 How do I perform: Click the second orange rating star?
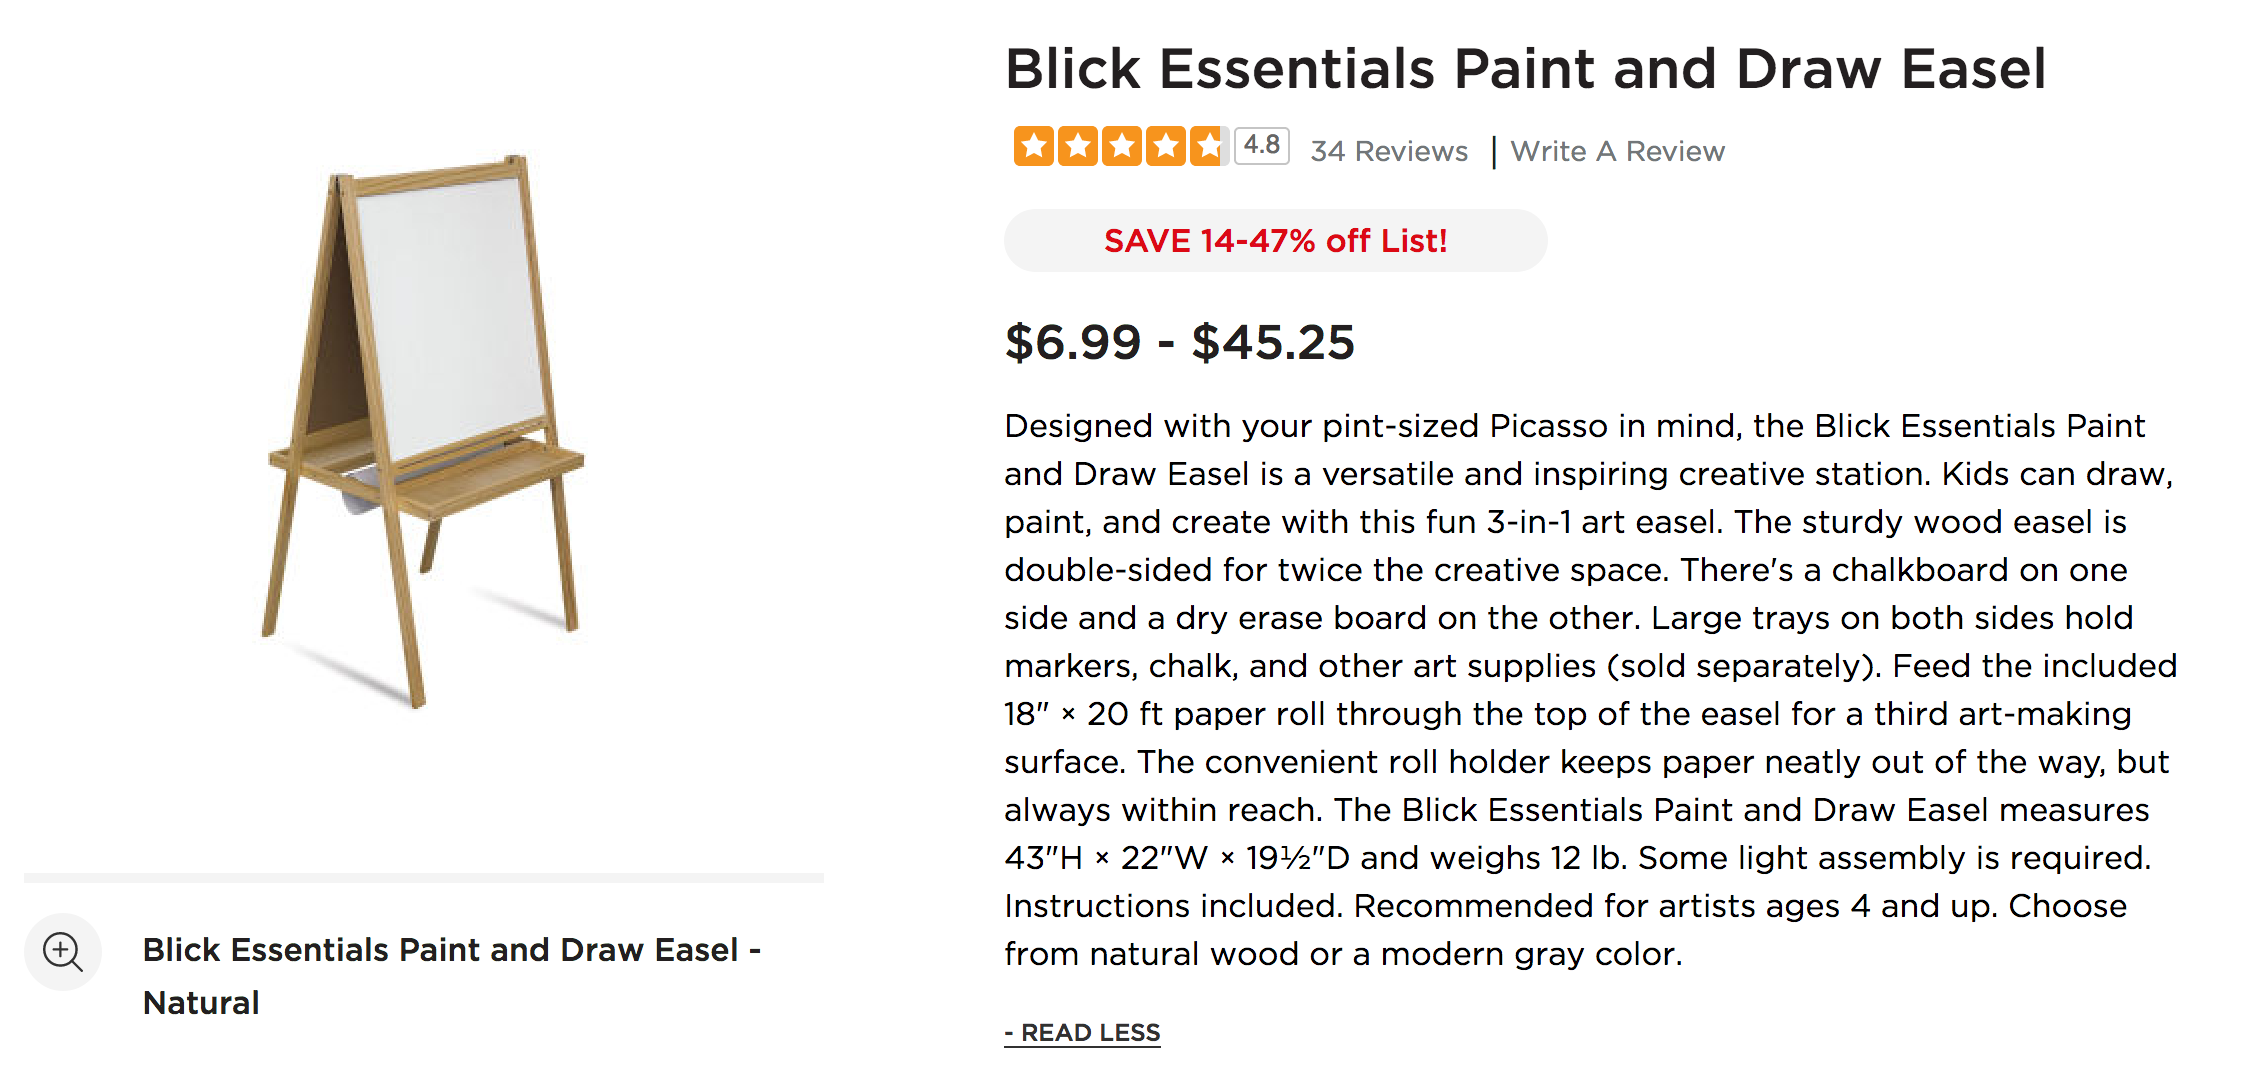[1078, 147]
